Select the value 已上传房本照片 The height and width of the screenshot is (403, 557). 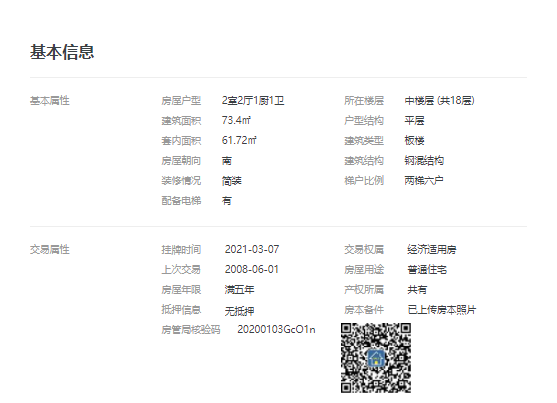pos(442,310)
